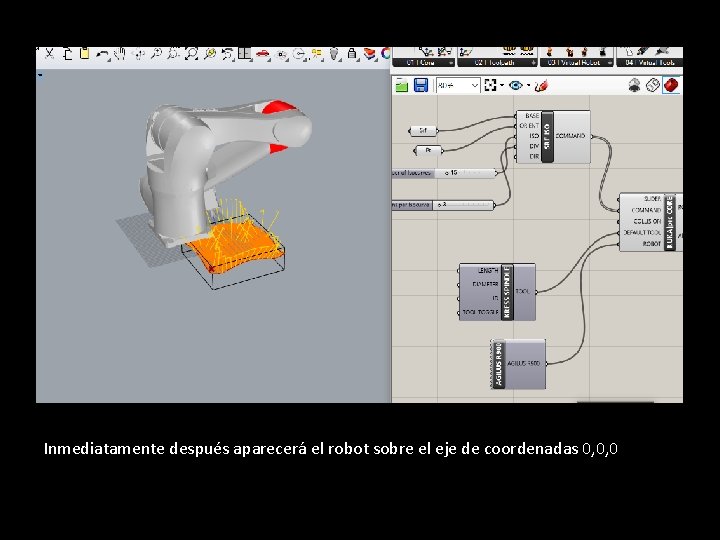Click the light bulb icon in Rhino toolbar
Image resolution: width=720 pixels, height=540 pixels.
click(x=334, y=54)
